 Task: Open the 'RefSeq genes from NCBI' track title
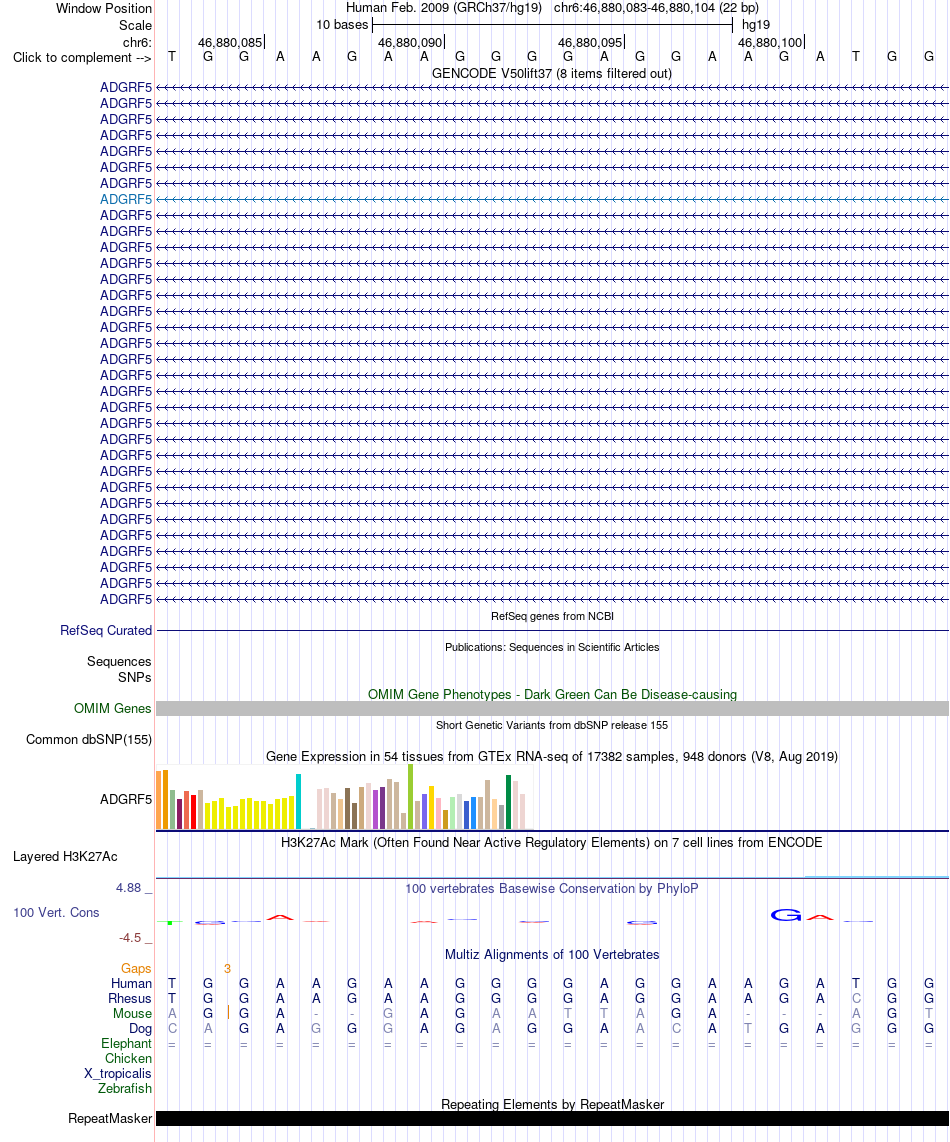coord(552,616)
